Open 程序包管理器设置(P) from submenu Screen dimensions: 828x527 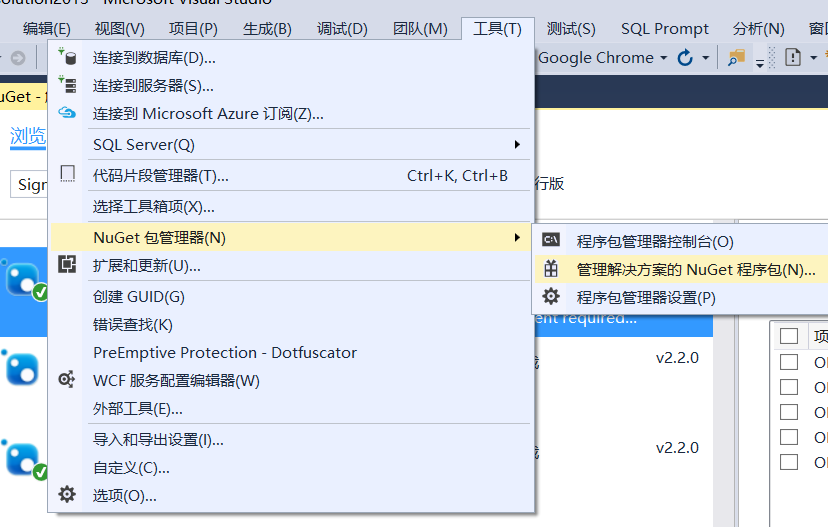(681, 297)
